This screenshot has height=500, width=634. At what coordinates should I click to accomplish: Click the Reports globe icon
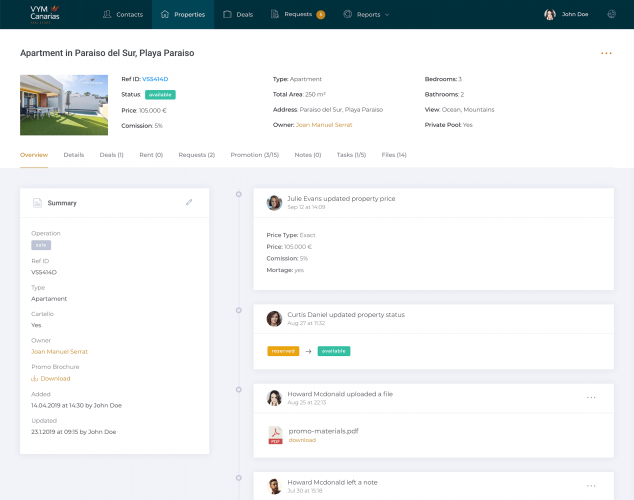(x=347, y=14)
